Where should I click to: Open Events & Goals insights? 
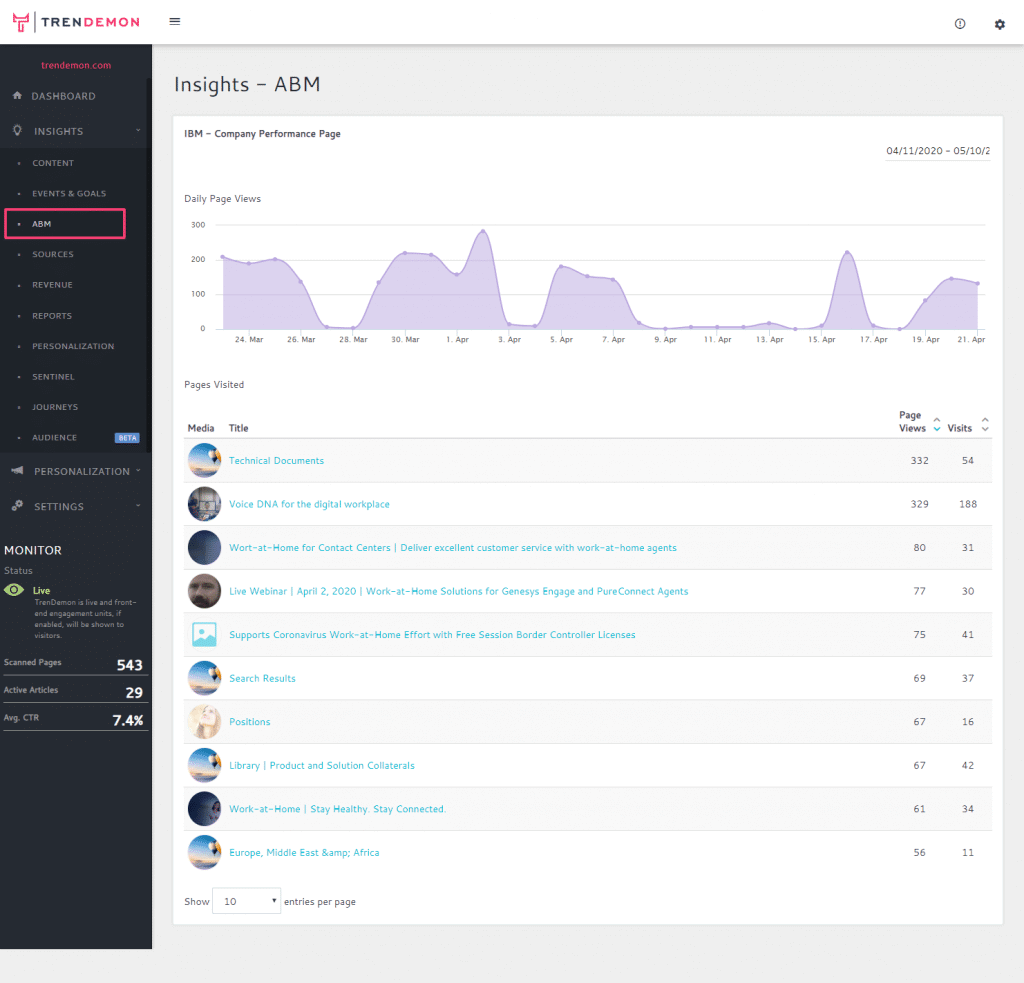click(x=69, y=193)
